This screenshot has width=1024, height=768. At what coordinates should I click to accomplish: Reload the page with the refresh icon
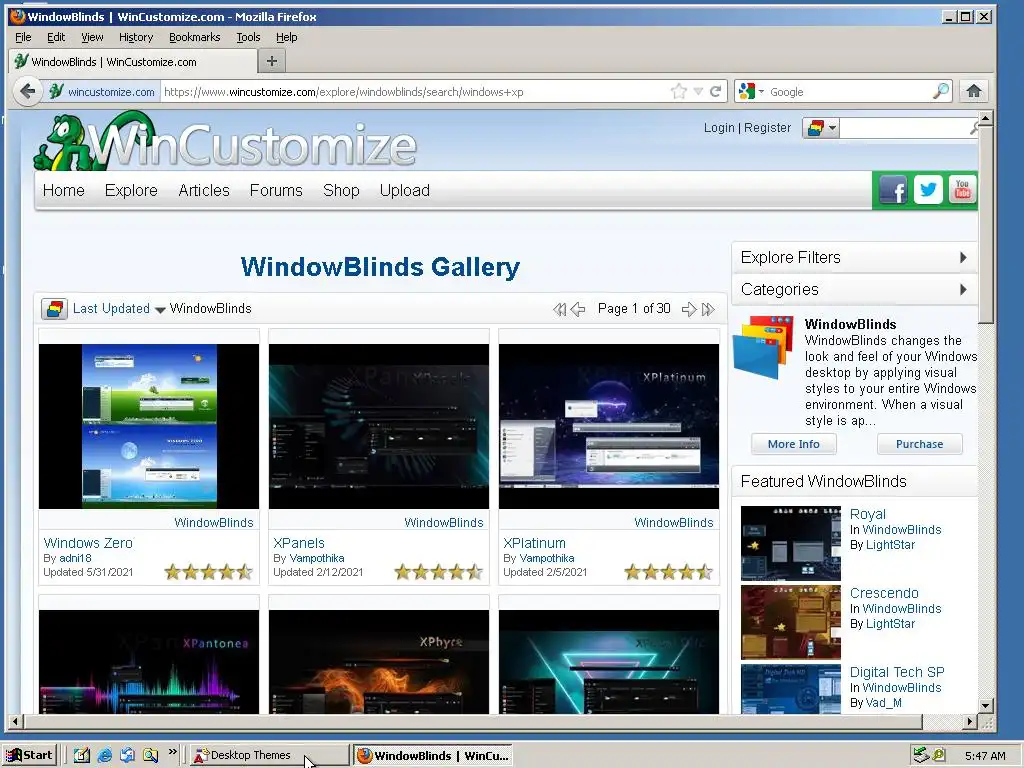(716, 91)
